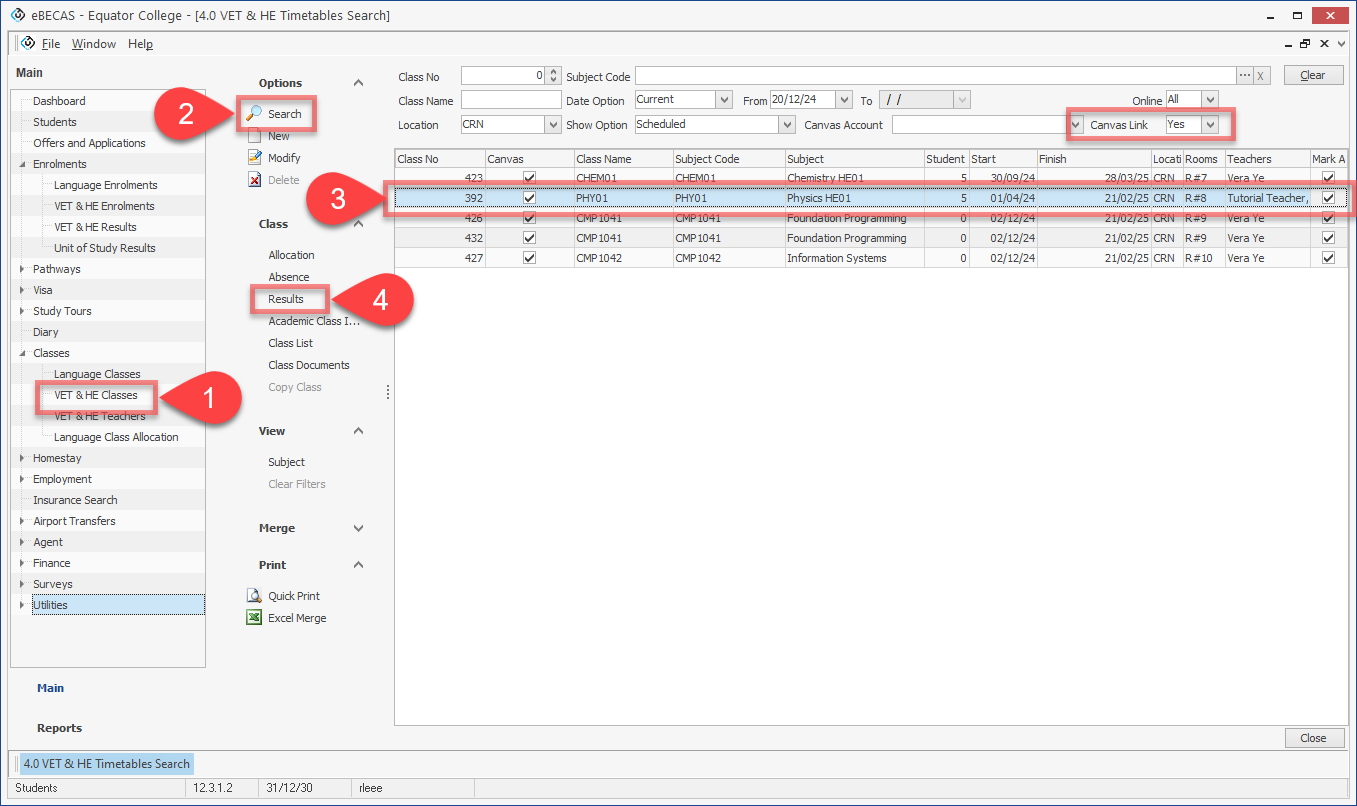Select VET & HE Classes in tree
The image size is (1357, 806).
click(x=96, y=395)
